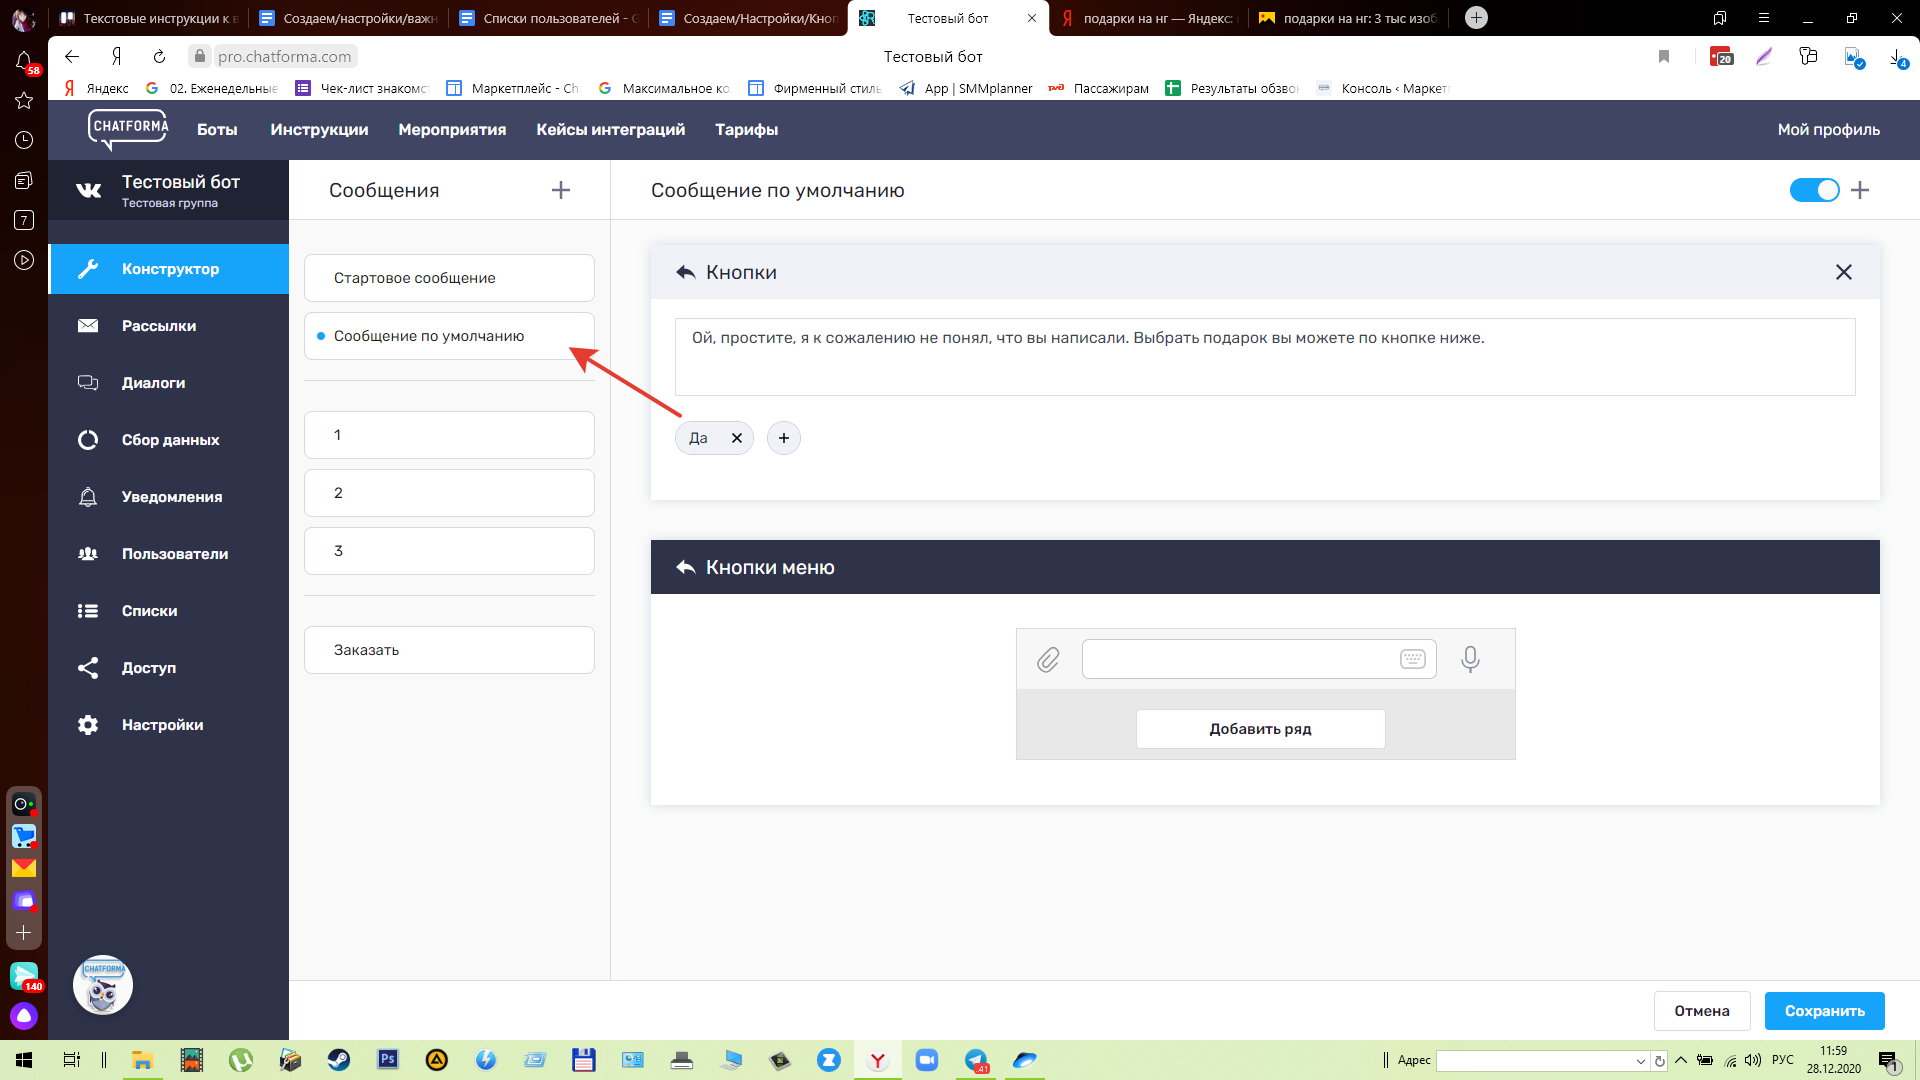Viewport: 1920px width, 1080px height.
Task: Select the Стартовое сообщение message
Action: click(449, 278)
